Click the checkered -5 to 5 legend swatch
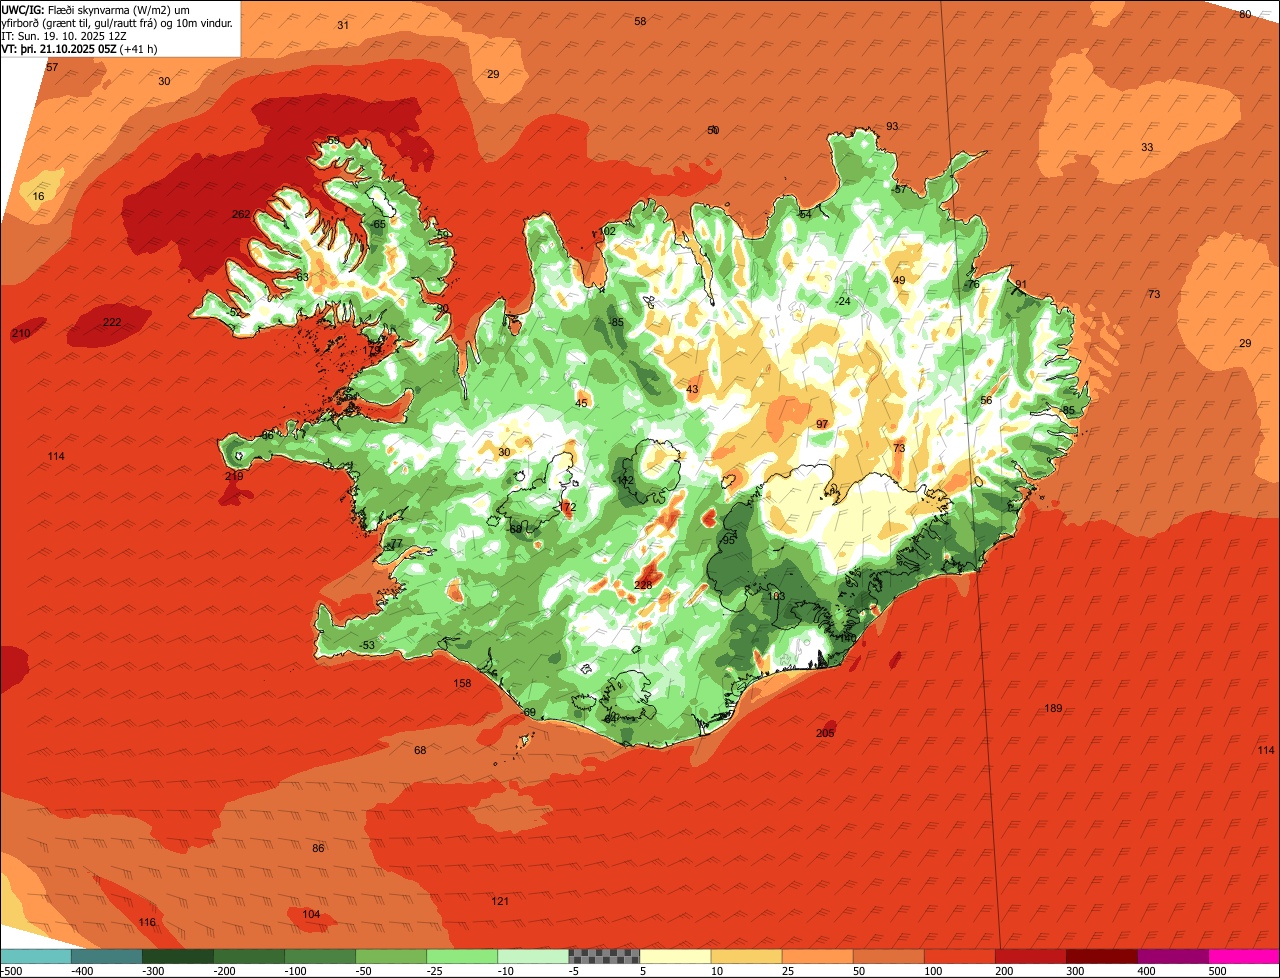Screen dimensions: 1280x978 (604, 956)
